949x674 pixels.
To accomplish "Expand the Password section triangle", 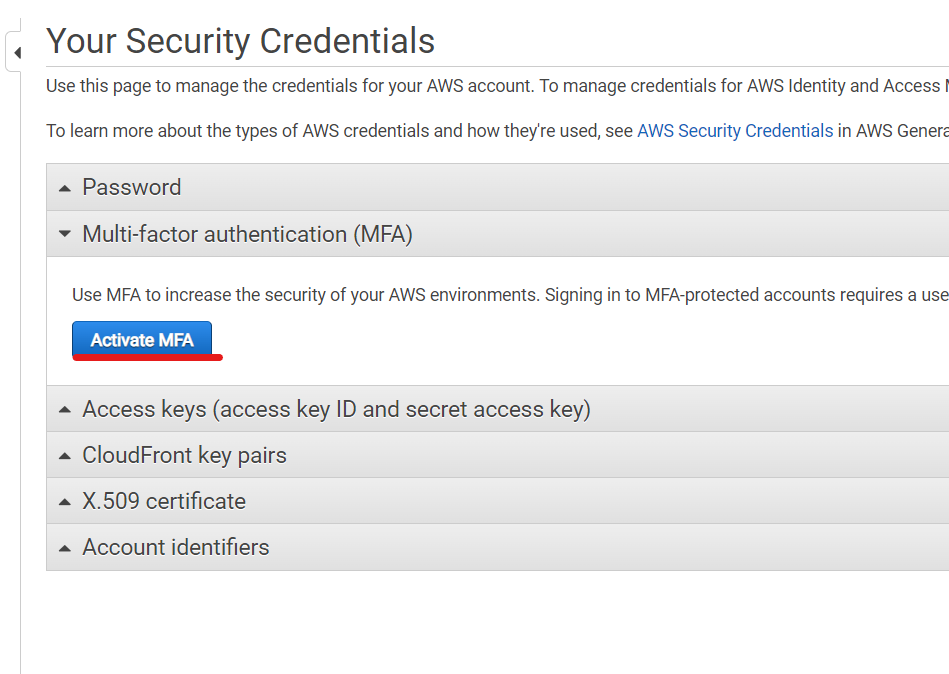I will (65, 189).
